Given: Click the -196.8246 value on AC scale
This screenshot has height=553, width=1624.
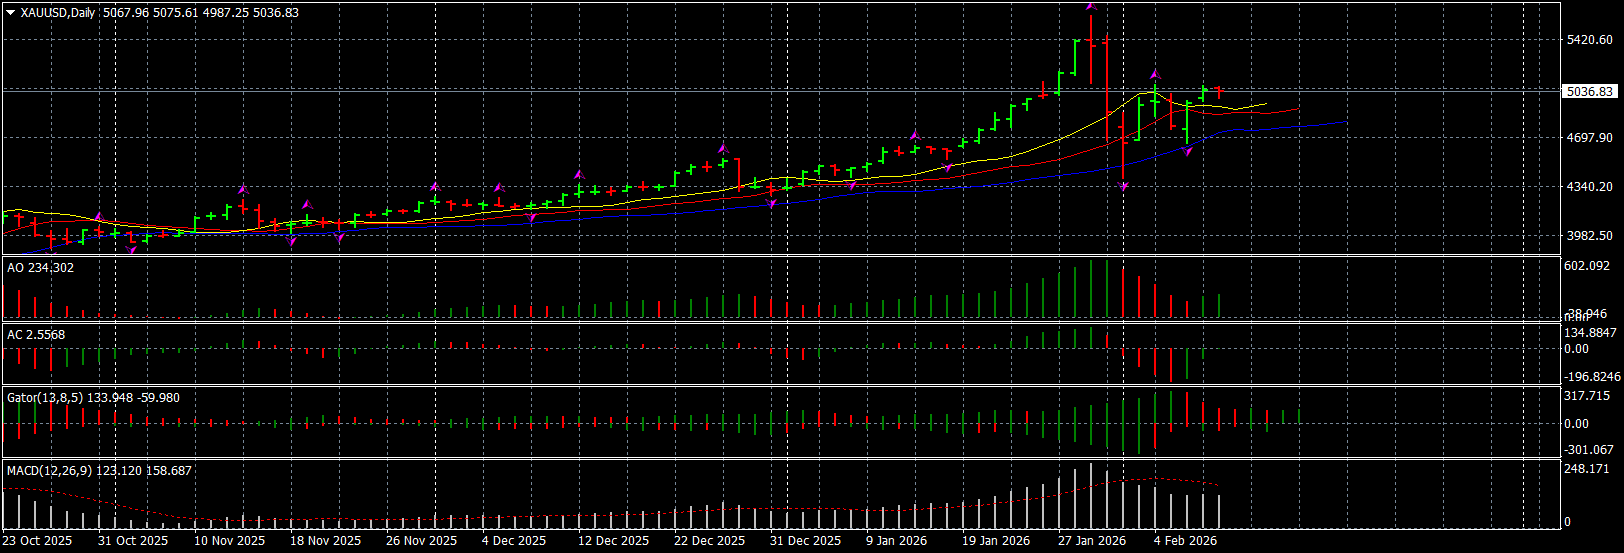Looking at the screenshot, I should (1592, 377).
